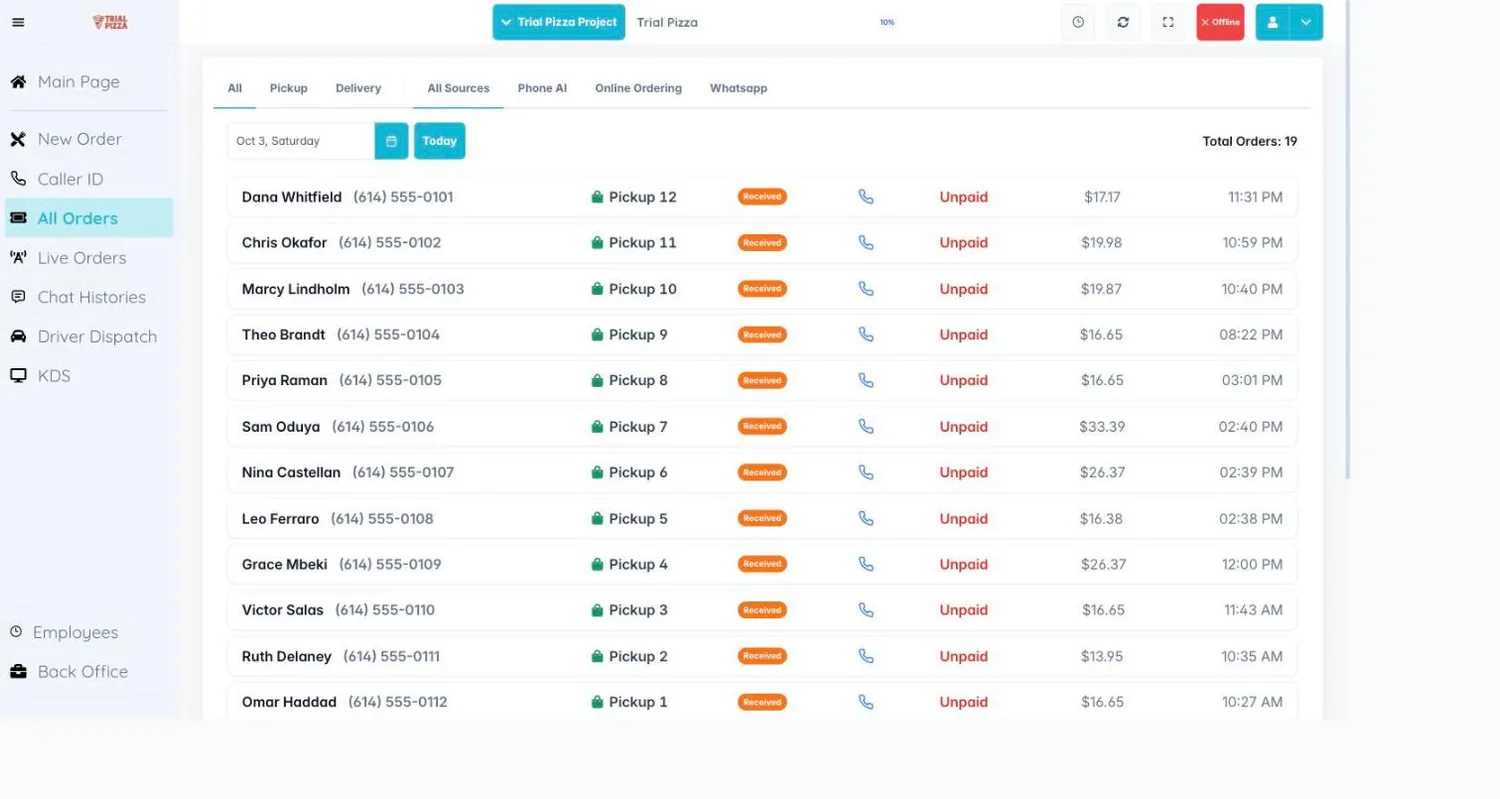This screenshot has height=799, width=1500.
Task: Expand the user account dropdown arrow
Action: click(1306, 22)
